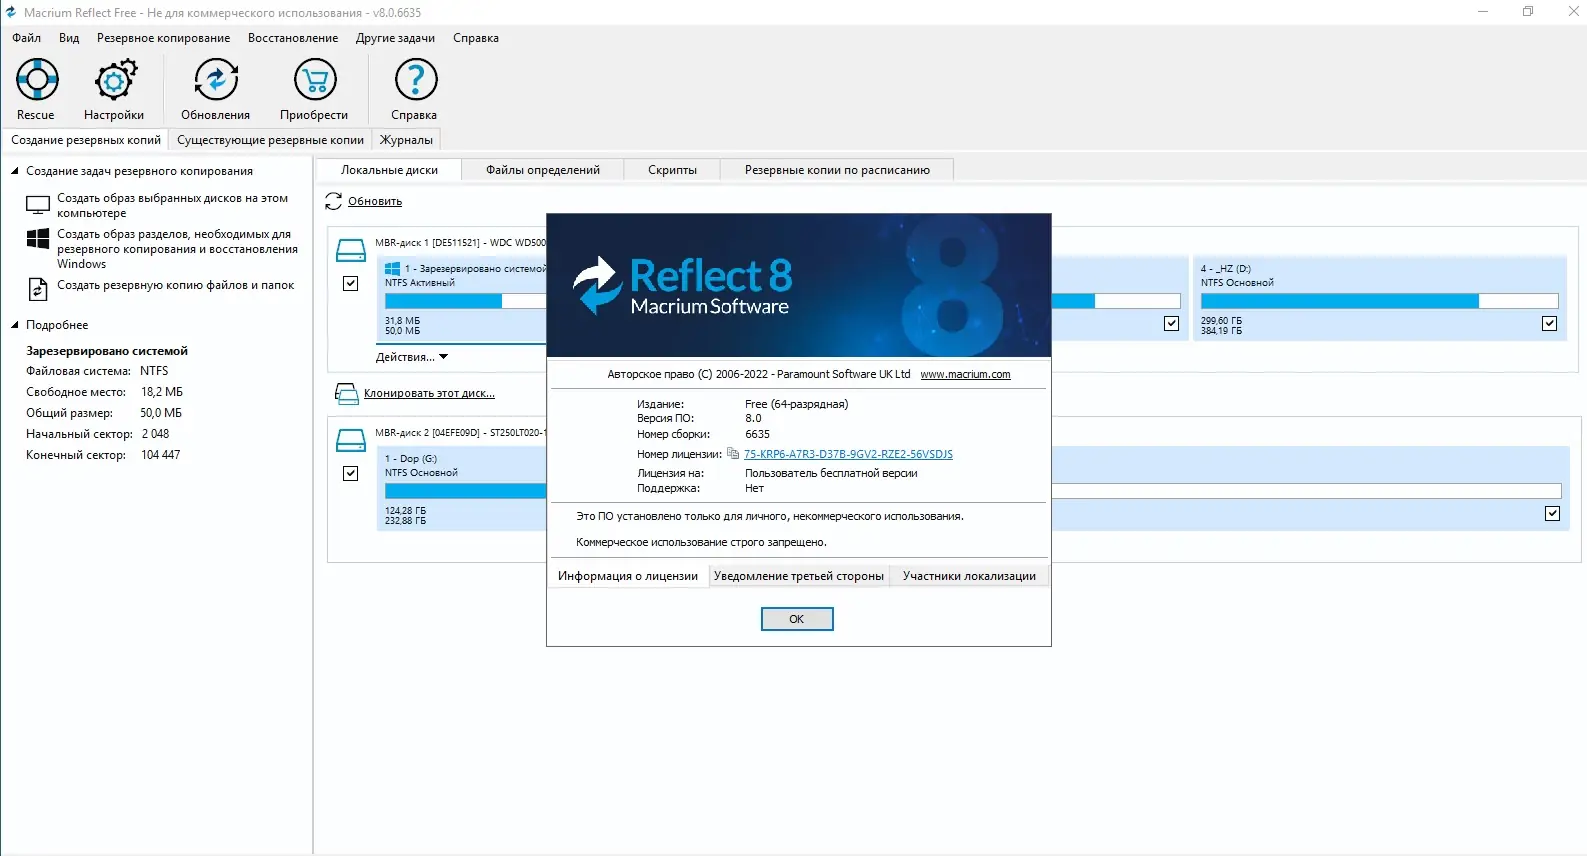Image resolution: width=1587 pixels, height=856 pixels.
Task: Click the _HZ (D:) partition usage bar
Action: point(1379,301)
